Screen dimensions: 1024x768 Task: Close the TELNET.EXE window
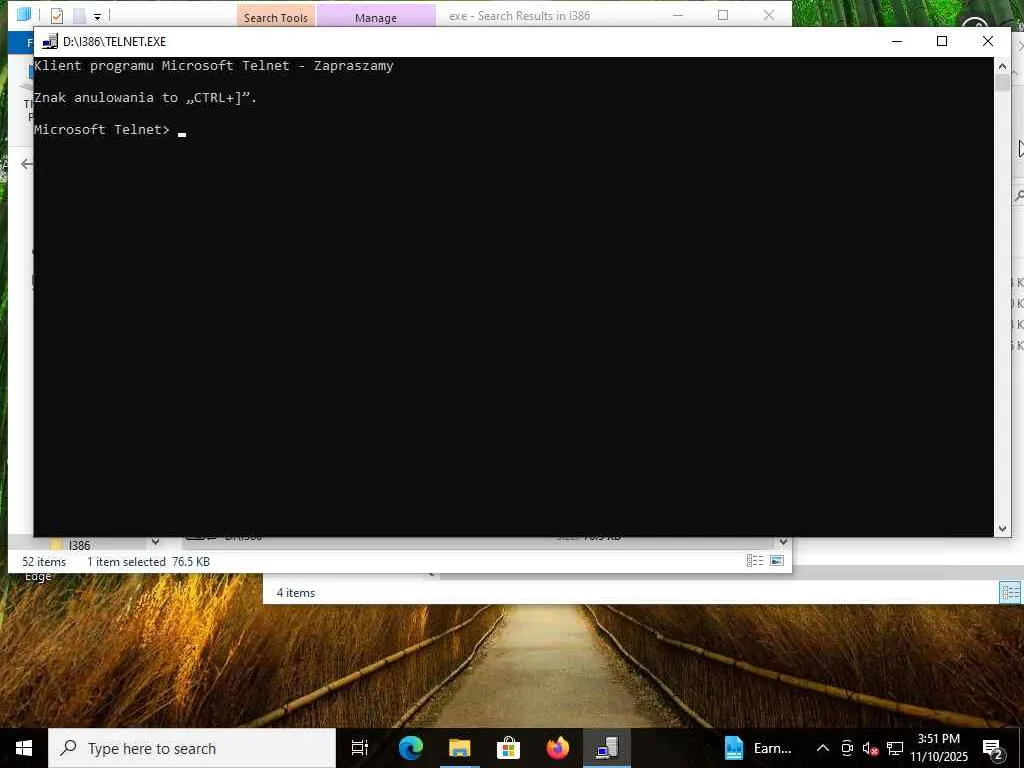pyautogui.click(x=987, y=42)
